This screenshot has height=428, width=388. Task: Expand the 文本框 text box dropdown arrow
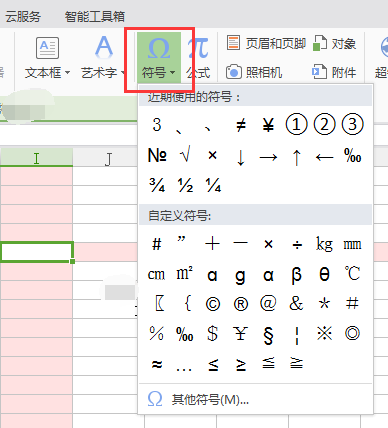coord(68,72)
